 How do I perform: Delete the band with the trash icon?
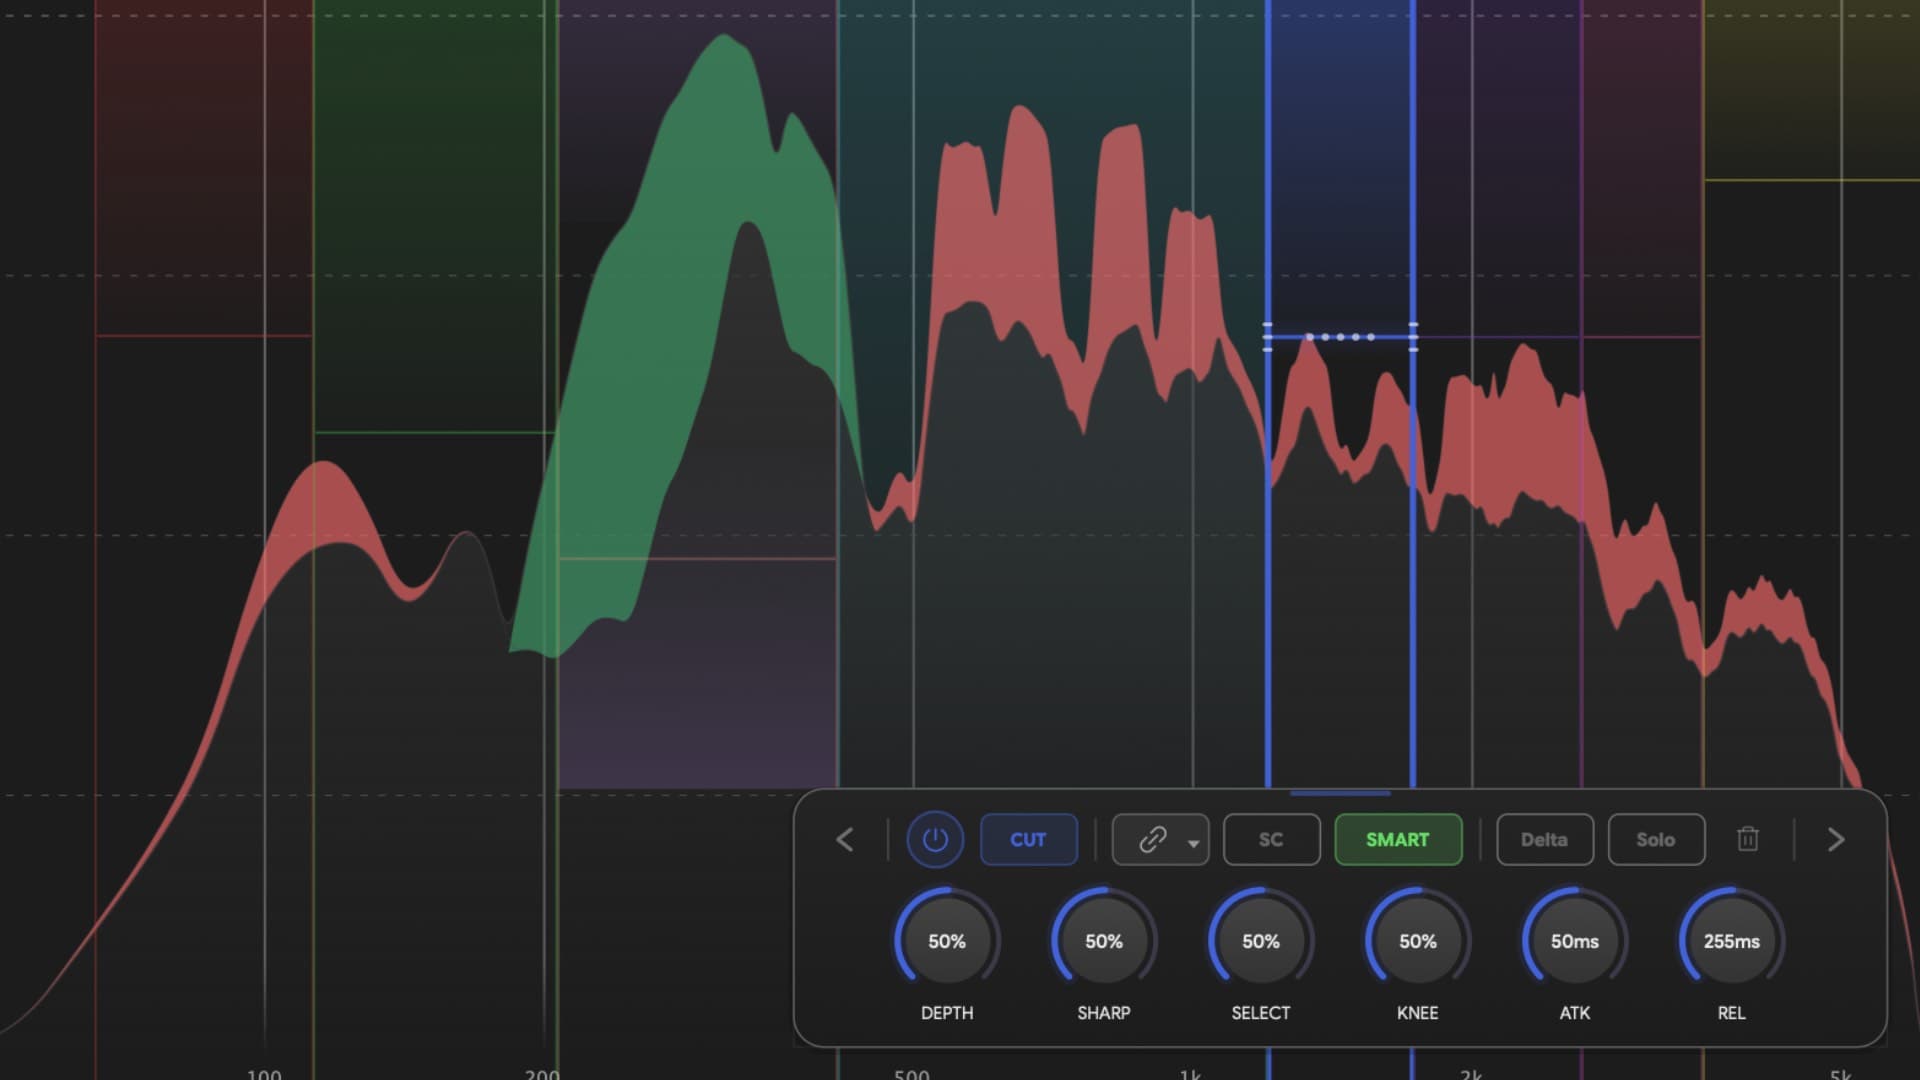(1747, 839)
